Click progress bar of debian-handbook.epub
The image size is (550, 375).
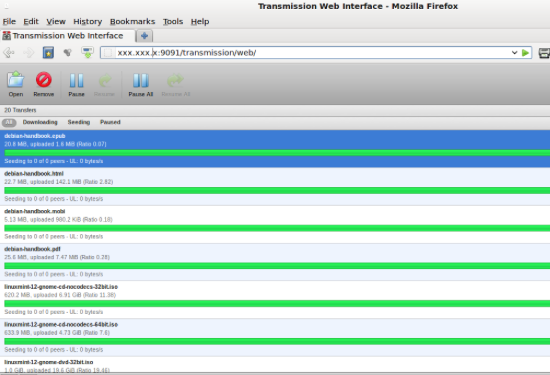point(277,153)
